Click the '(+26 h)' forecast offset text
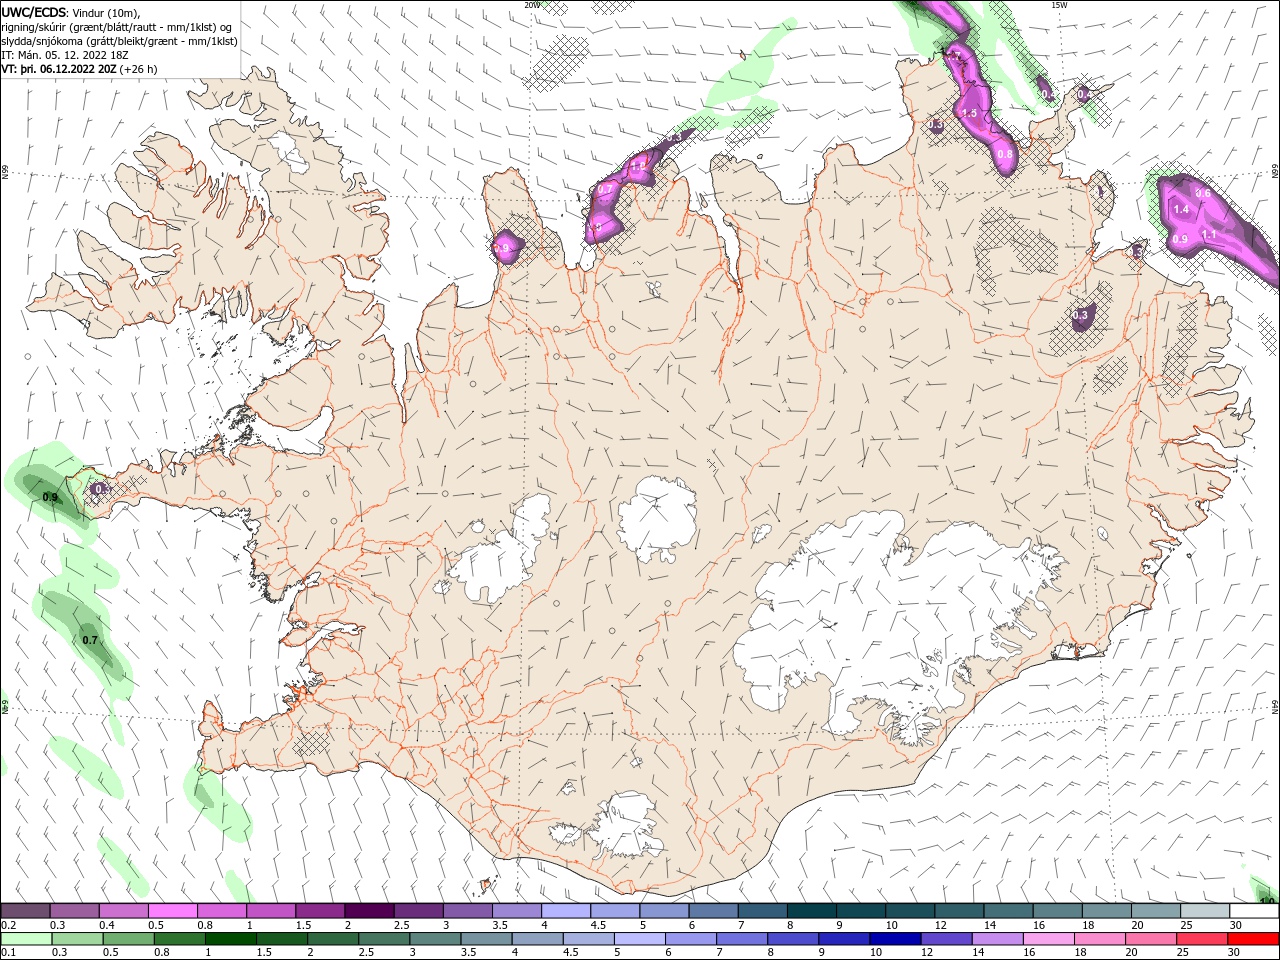Viewport: 1280px width, 960px height. click(x=138, y=69)
